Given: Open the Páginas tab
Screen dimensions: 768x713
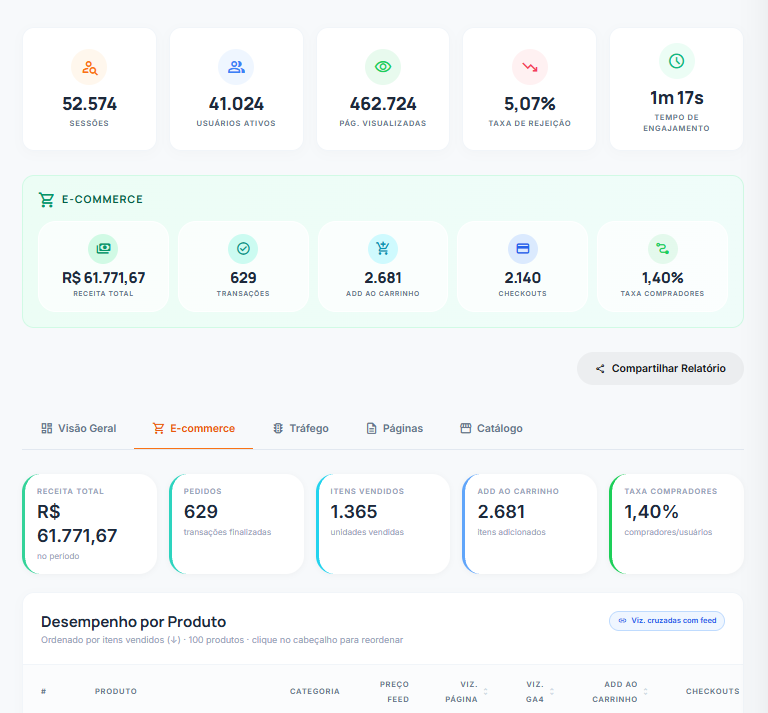Looking at the screenshot, I should pos(394,428).
